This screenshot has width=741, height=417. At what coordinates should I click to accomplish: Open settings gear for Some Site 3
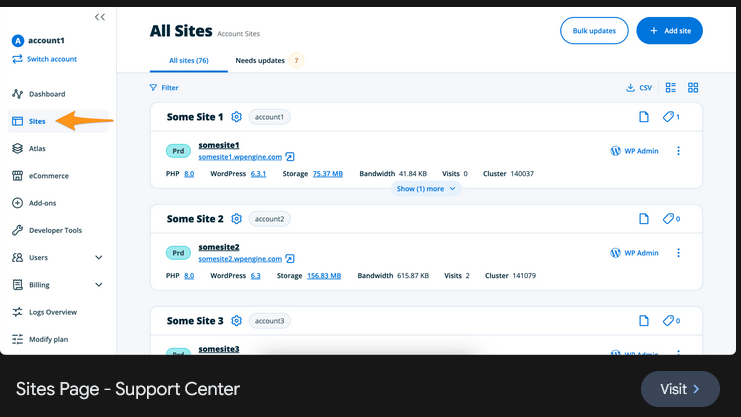[x=236, y=321]
